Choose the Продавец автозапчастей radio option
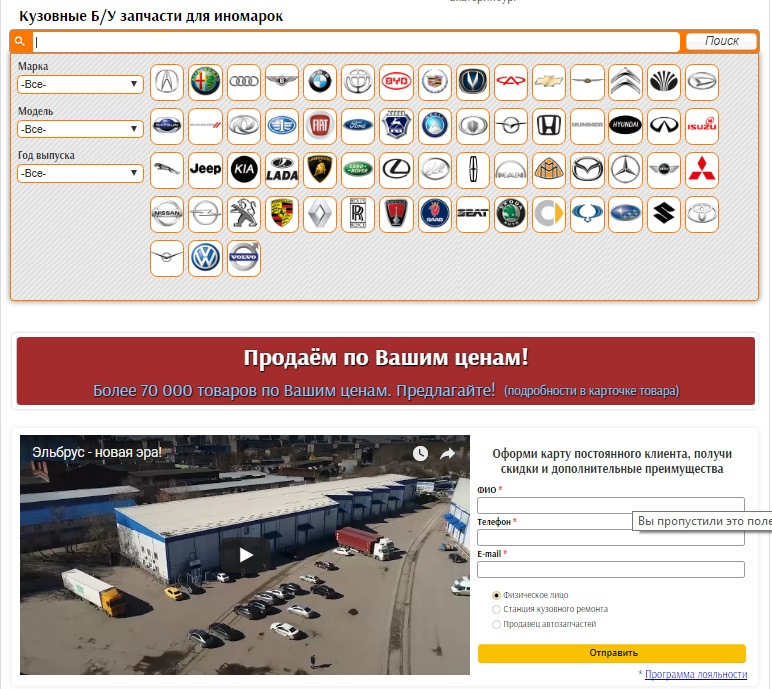 [x=496, y=624]
